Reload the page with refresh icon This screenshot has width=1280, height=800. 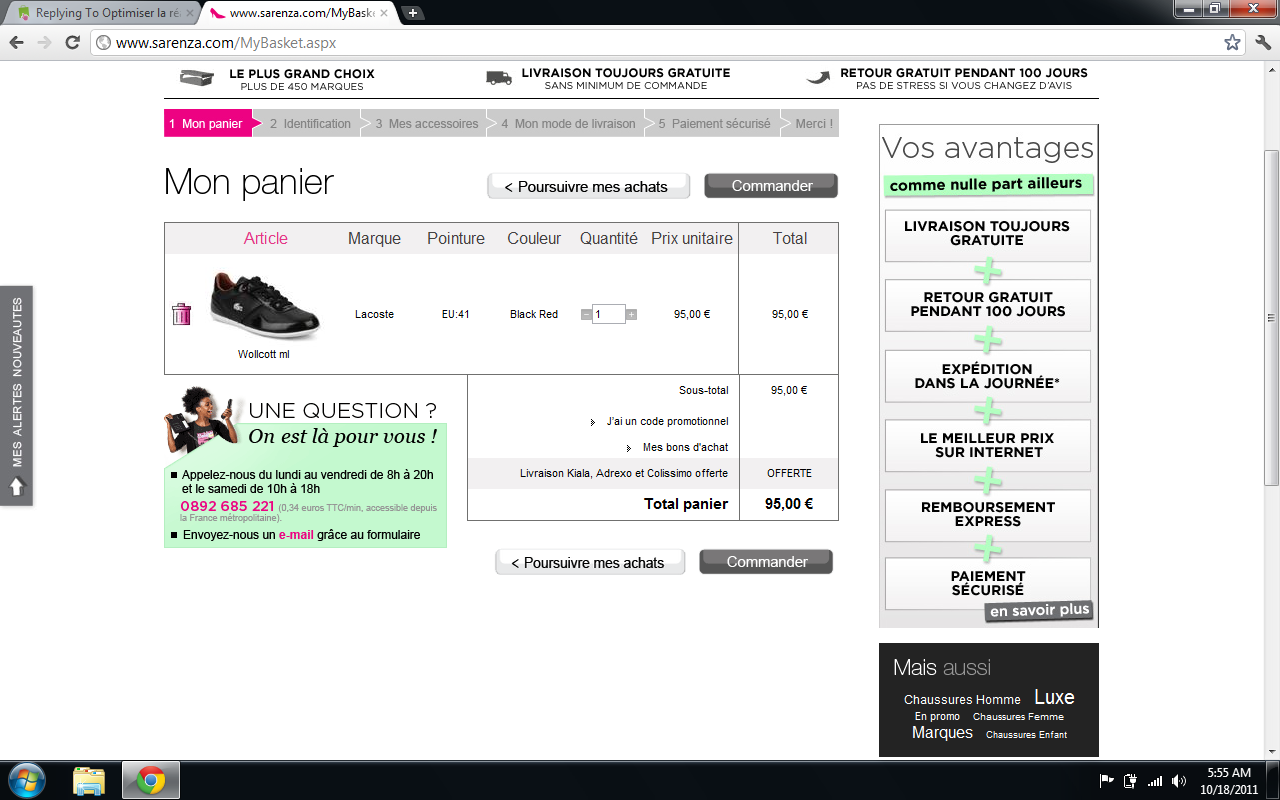tap(72, 43)
